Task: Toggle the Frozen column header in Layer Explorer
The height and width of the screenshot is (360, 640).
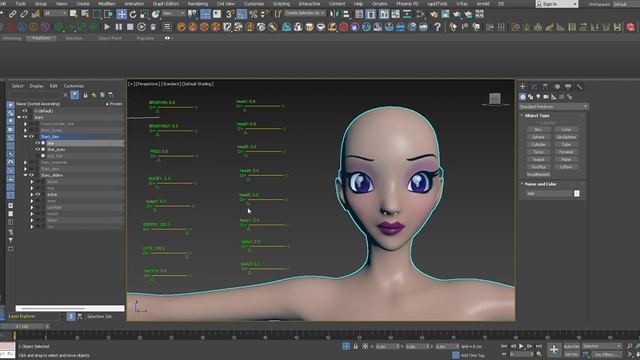Action: point(114,104)
